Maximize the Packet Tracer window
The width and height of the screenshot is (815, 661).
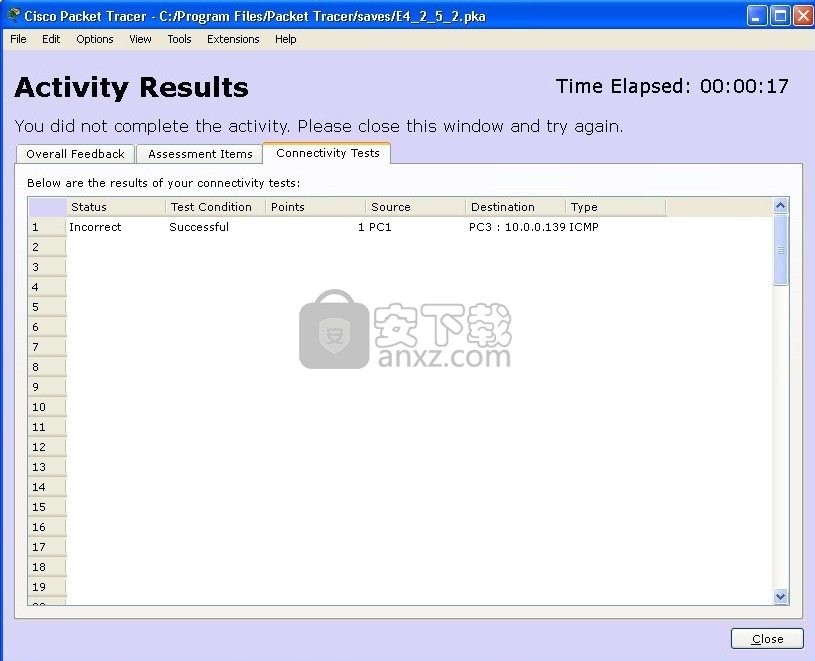pos(780,16)
